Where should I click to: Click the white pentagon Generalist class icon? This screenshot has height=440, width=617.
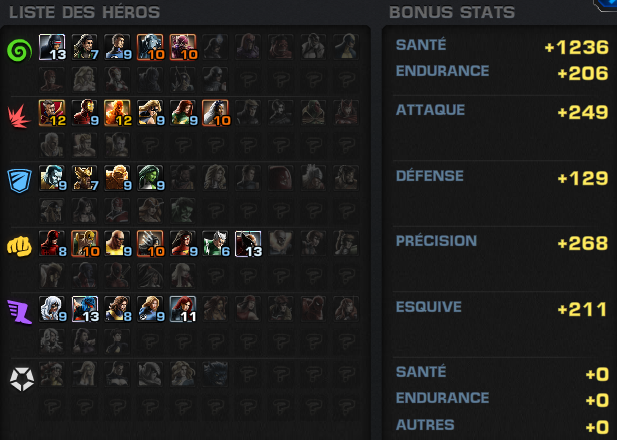22,379
